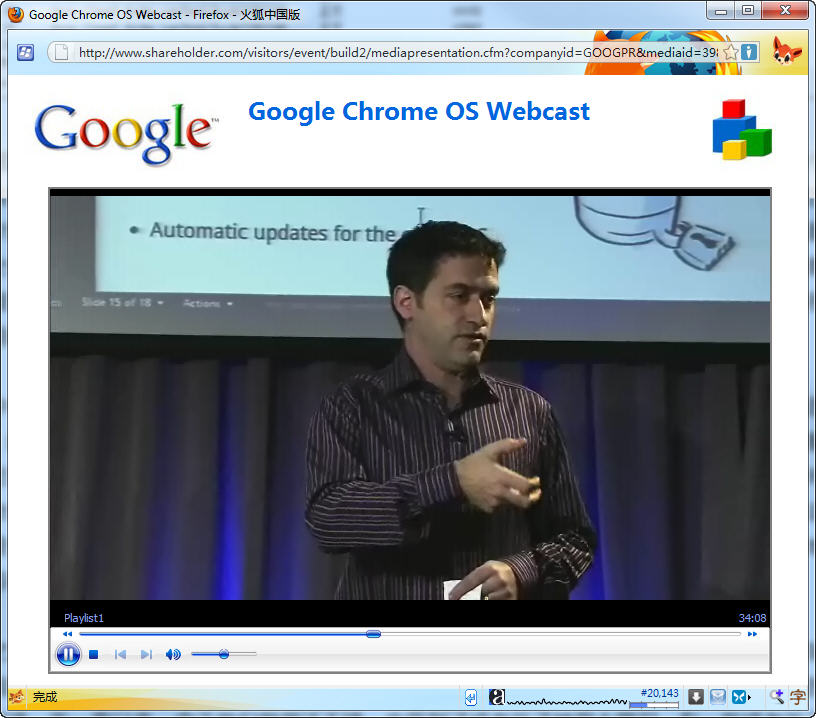Open the blue info icon in address bar
Image resolution: width=816 pixels, height=718 pixels.
pyautogui.click(x=749, y=52)
